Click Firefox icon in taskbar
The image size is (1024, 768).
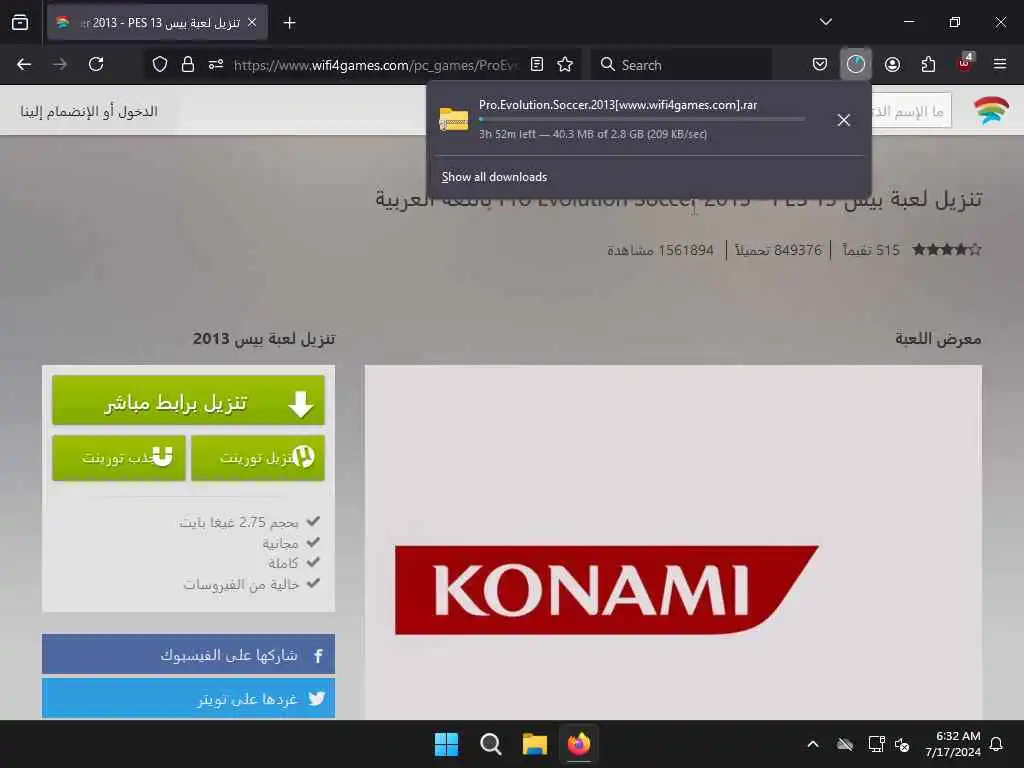pyautogui.click(x=579, y=744)
